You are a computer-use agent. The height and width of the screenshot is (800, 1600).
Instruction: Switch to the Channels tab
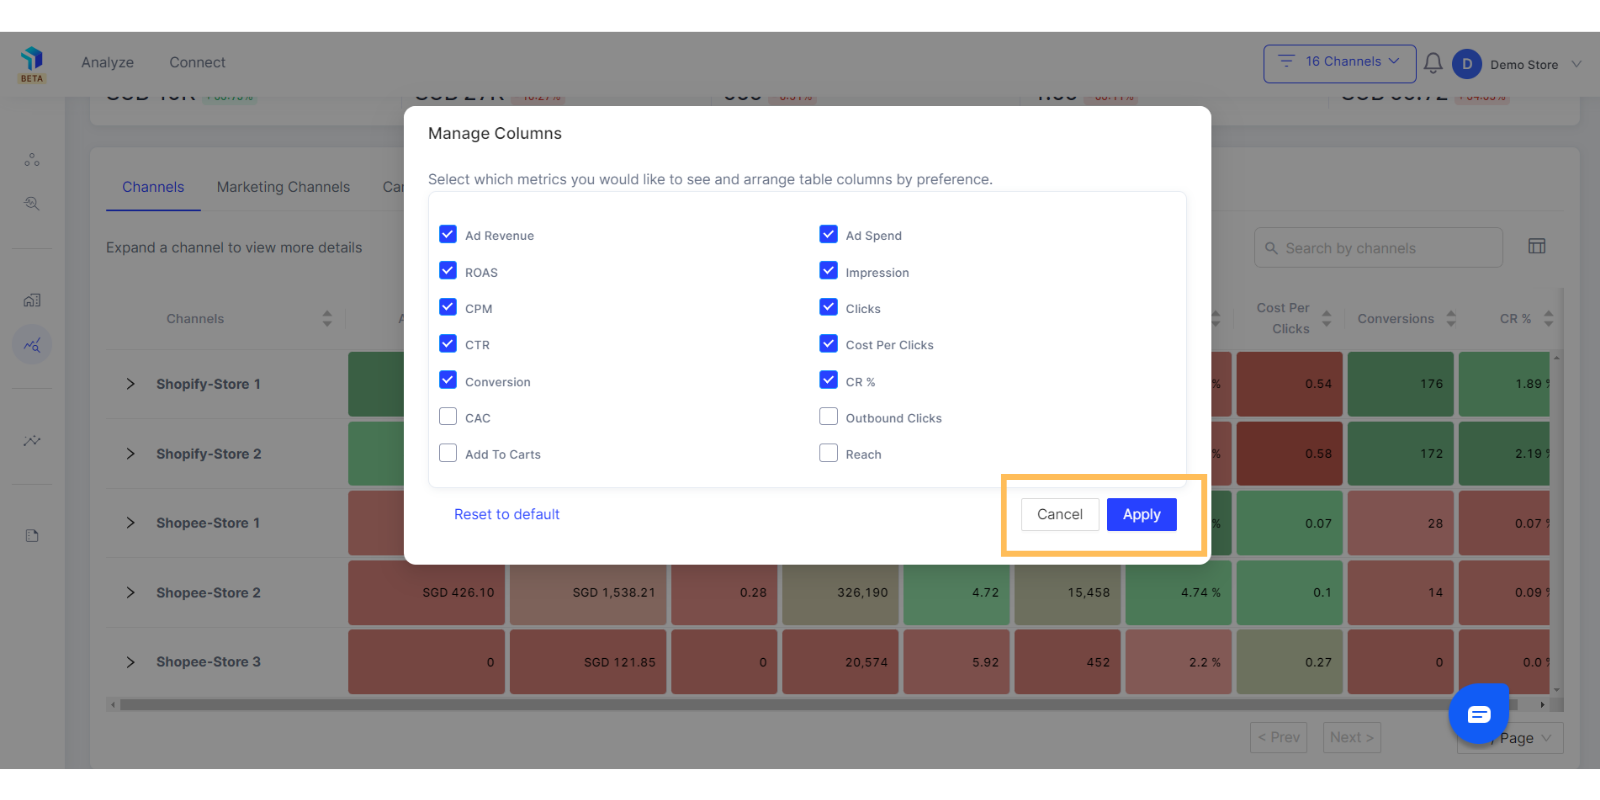(153, 187)
